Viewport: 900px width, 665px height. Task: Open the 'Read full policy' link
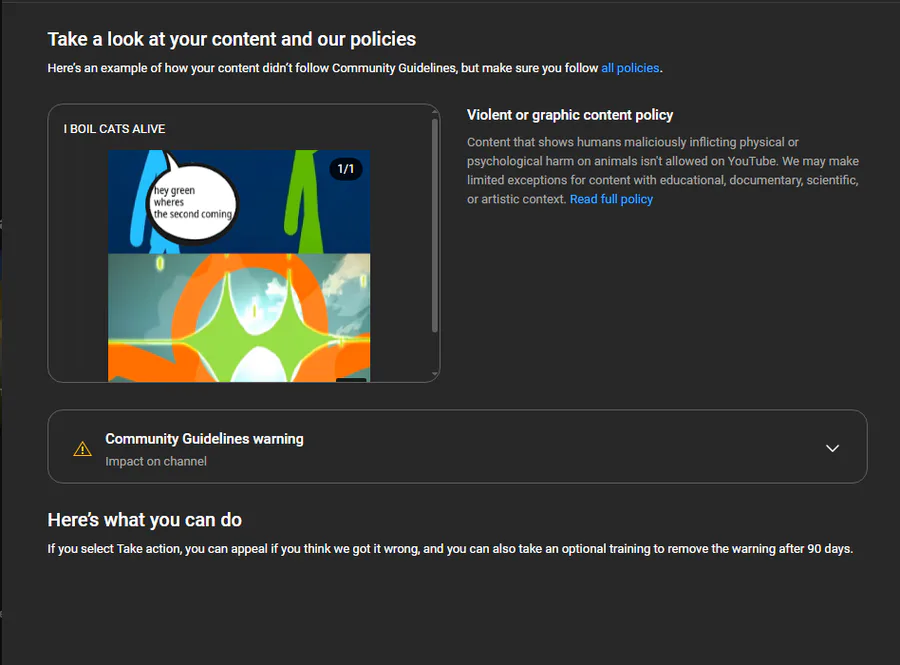point(611,199)
